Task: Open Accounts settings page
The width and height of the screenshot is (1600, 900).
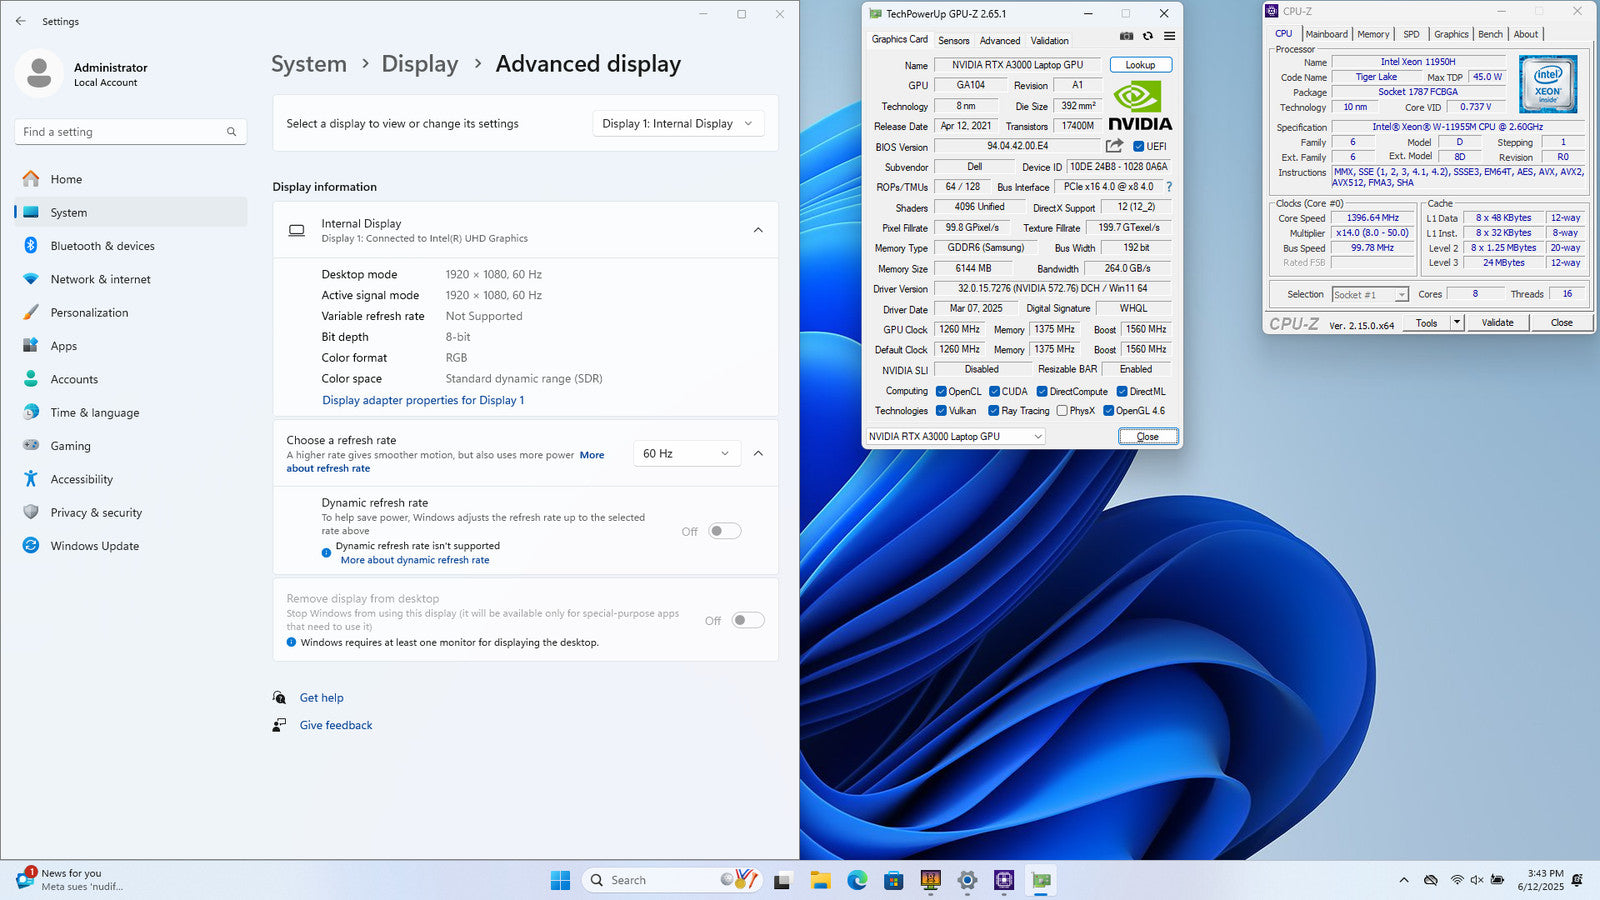Action: pyautogui.click(x=130, y=379)
